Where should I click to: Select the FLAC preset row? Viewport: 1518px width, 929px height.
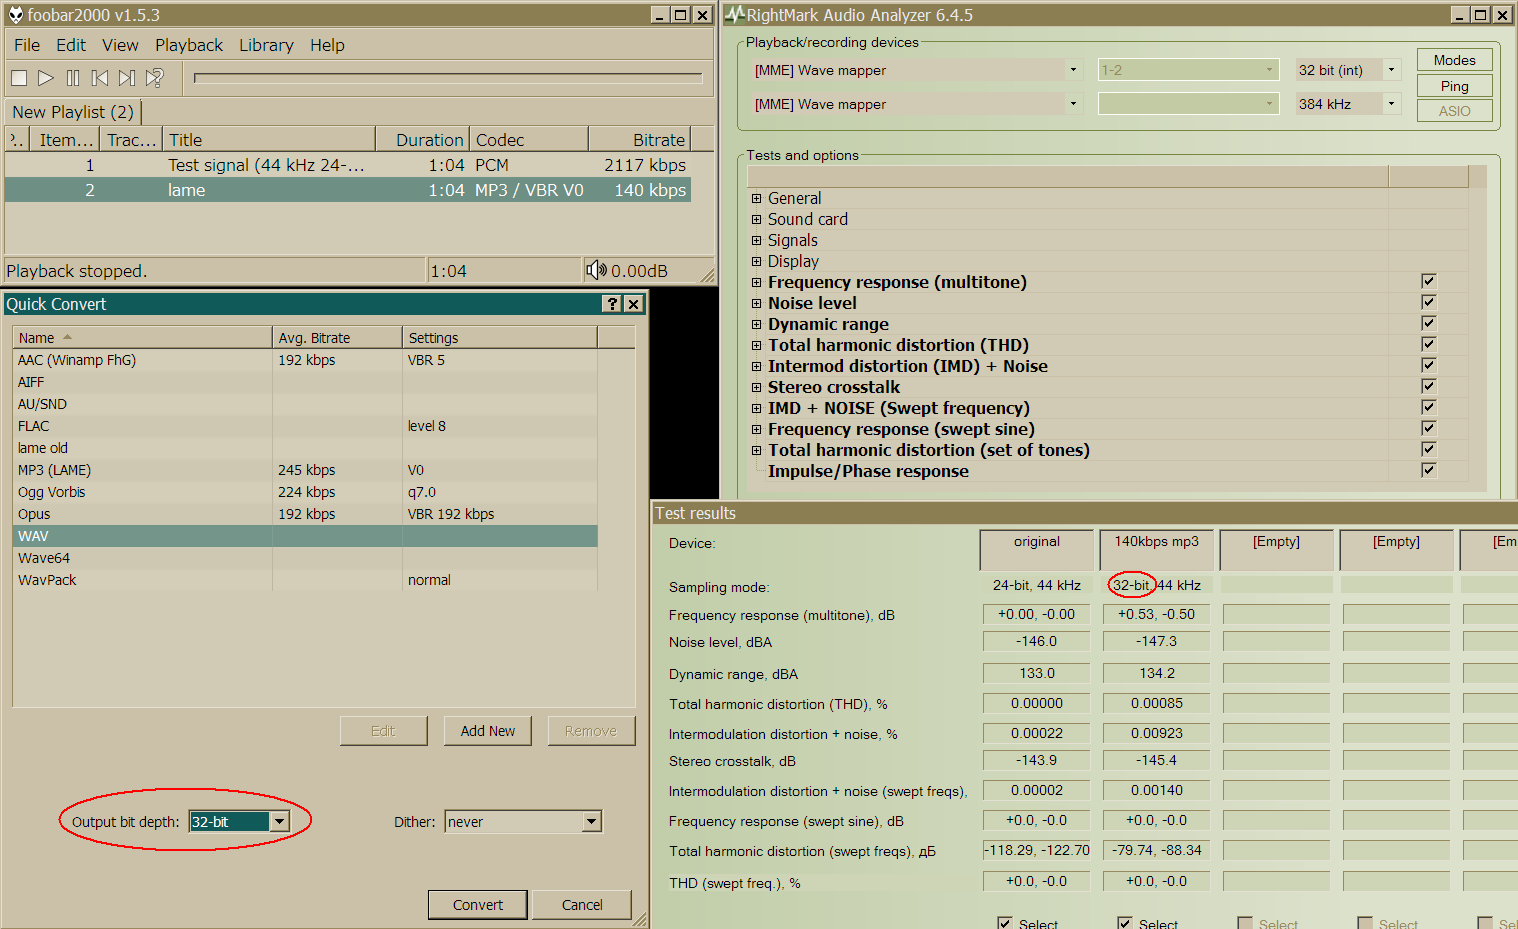click(305, 426)
